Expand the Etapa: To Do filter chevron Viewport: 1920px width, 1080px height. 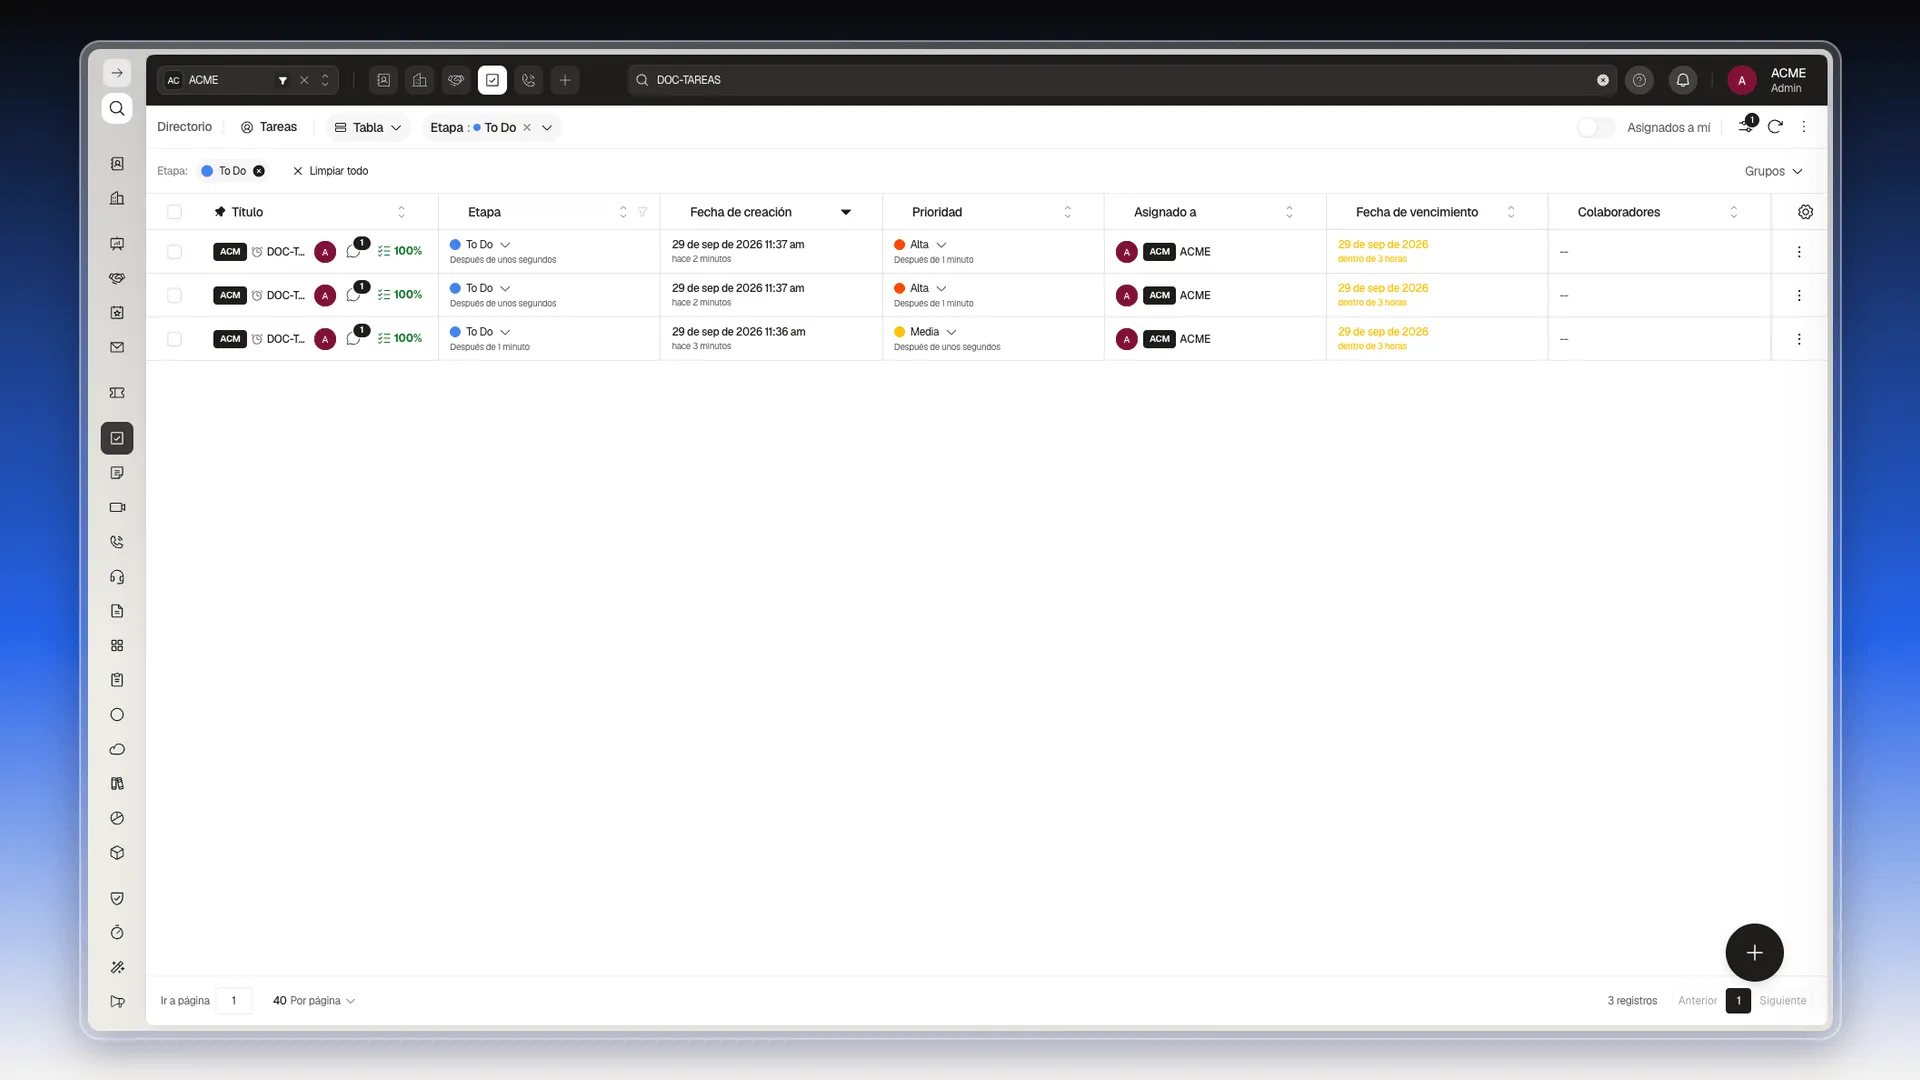pos(547,128)
